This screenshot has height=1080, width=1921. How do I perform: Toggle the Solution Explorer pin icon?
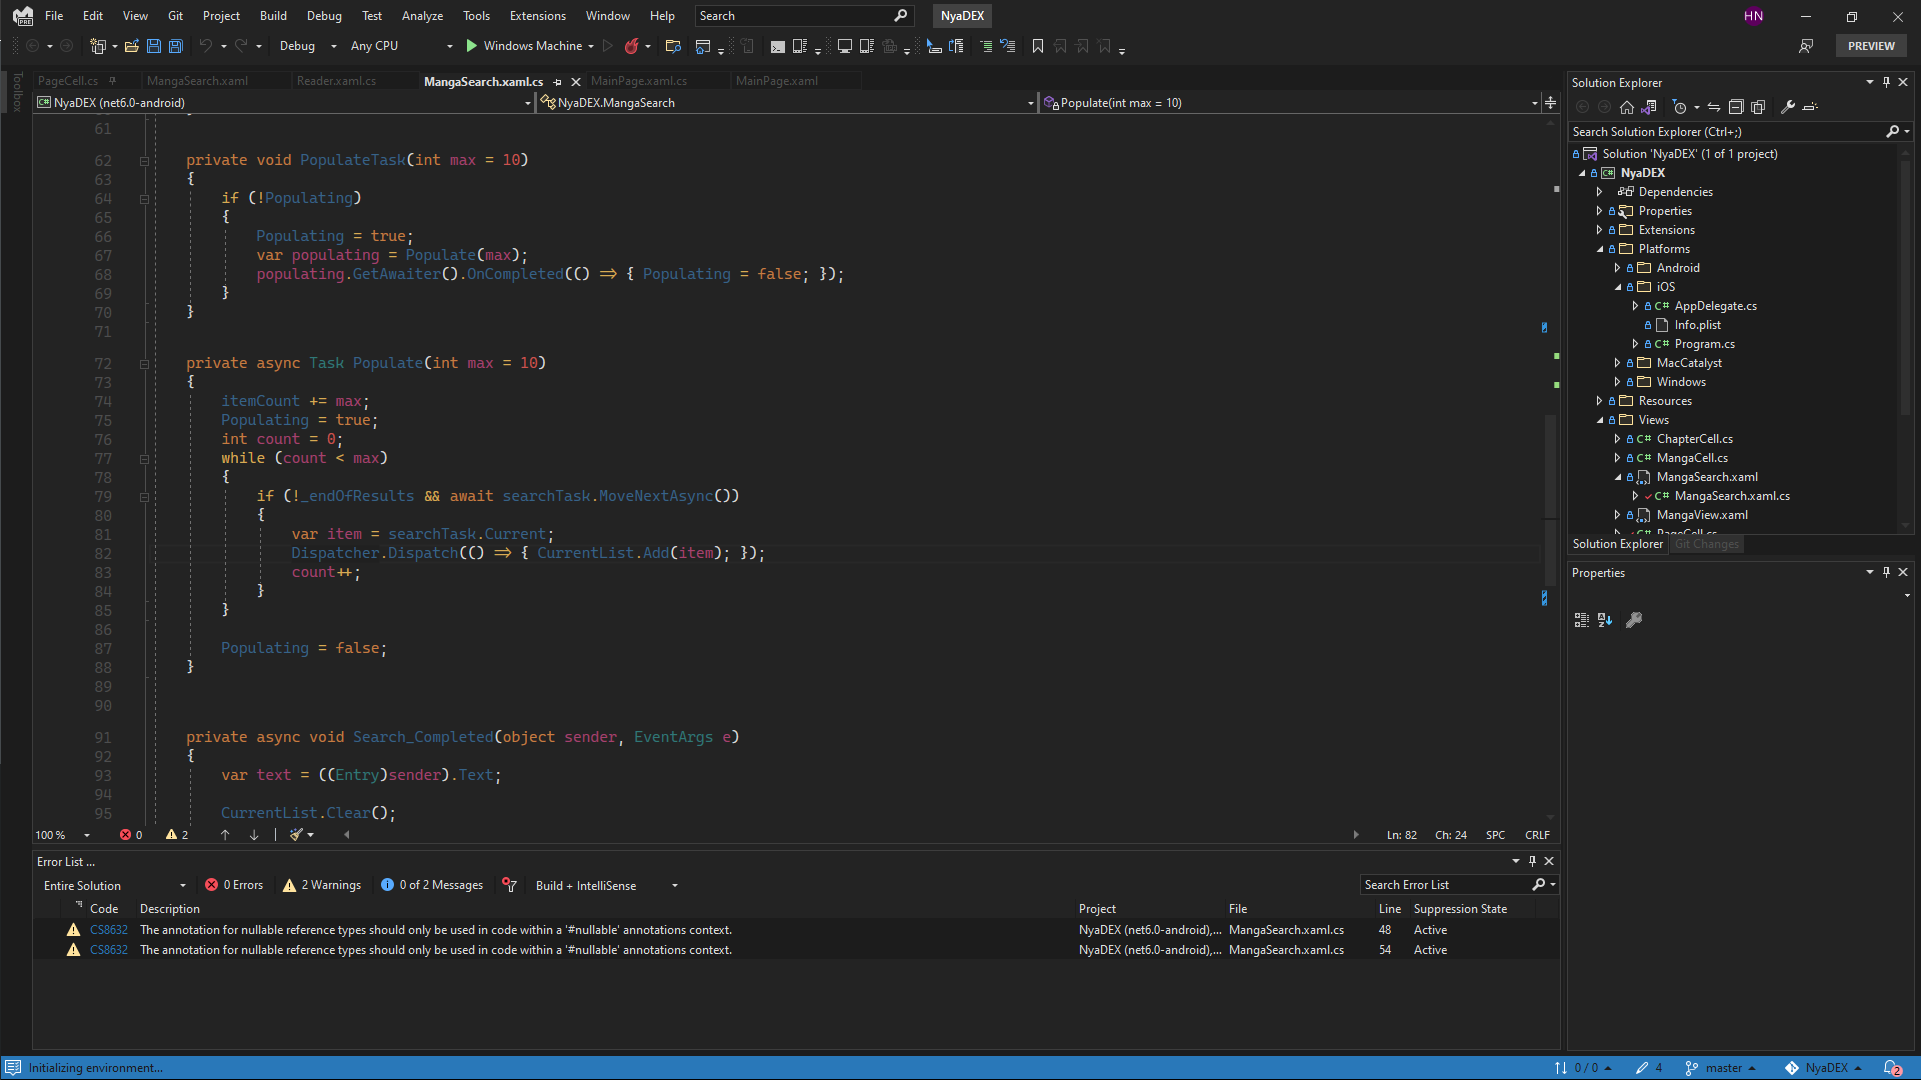(x=1887, y=82)
